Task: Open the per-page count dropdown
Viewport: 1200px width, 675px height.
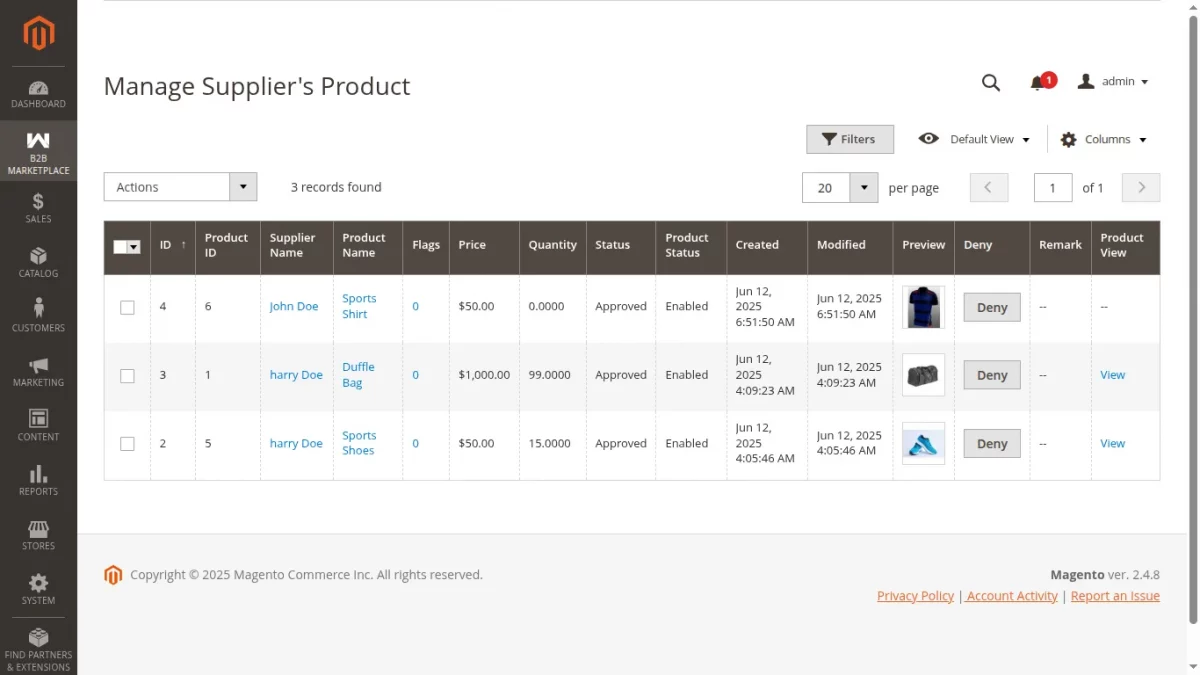Action: coord(865,187)
